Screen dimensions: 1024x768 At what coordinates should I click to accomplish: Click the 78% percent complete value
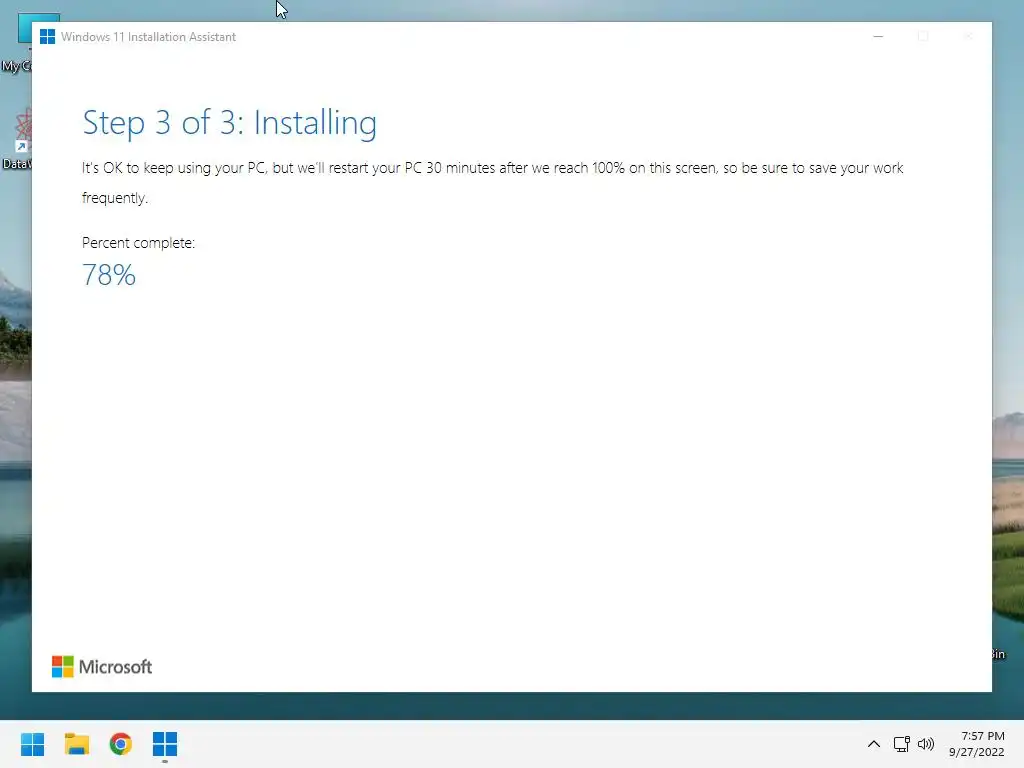(109, 275)
